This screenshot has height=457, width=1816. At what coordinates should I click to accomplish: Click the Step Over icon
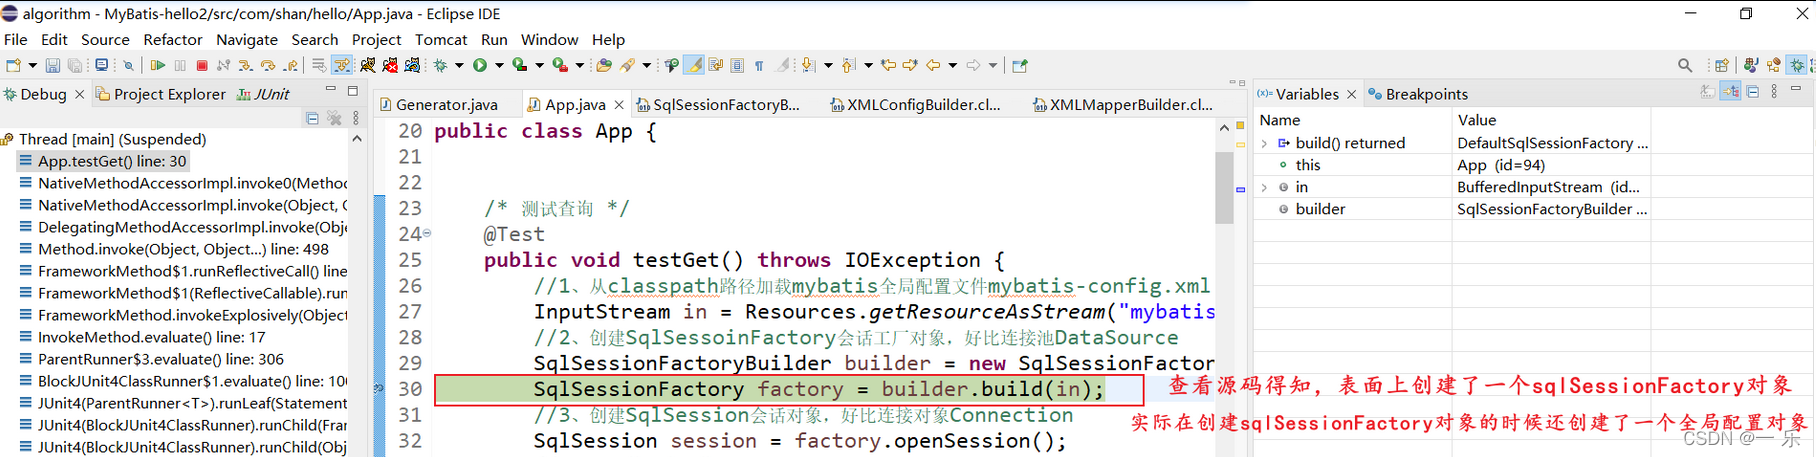[x=268, y=65]
